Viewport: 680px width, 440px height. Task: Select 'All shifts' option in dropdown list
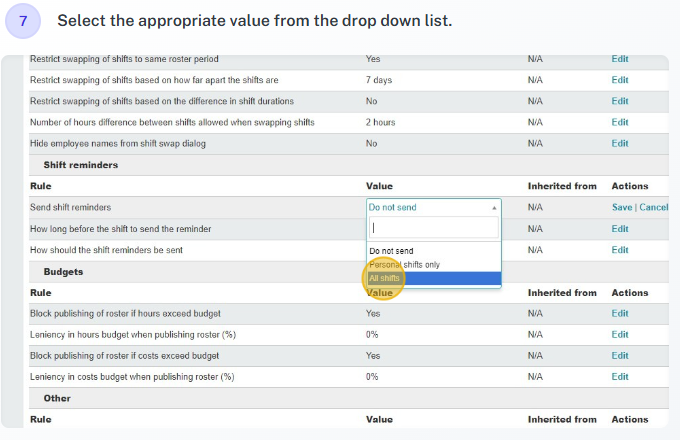click(x=434, y=278)
